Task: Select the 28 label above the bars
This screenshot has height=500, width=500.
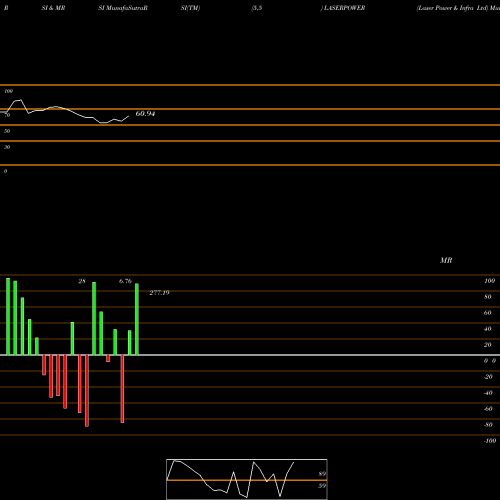Action: 82,281
